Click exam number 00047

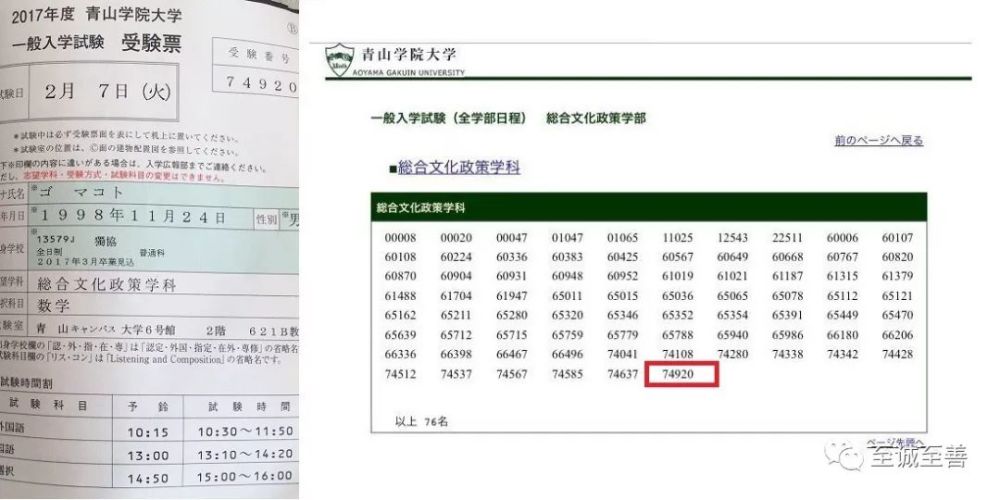click(x=511, y=238)
